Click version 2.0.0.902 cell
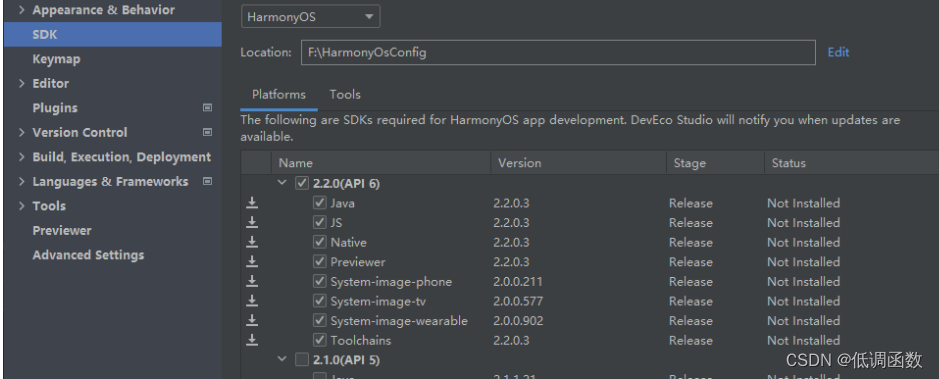This screenshot has height=379, width=939. coord(519,321)
